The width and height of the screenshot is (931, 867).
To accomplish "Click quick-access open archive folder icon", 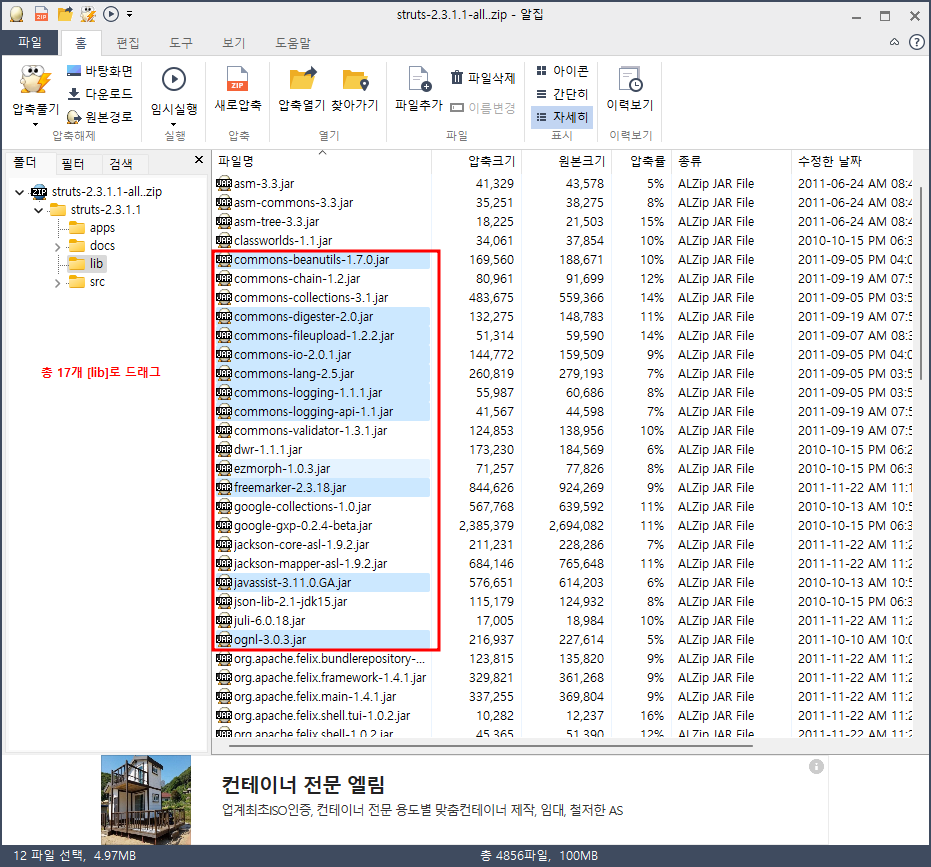I will point(65,14).
